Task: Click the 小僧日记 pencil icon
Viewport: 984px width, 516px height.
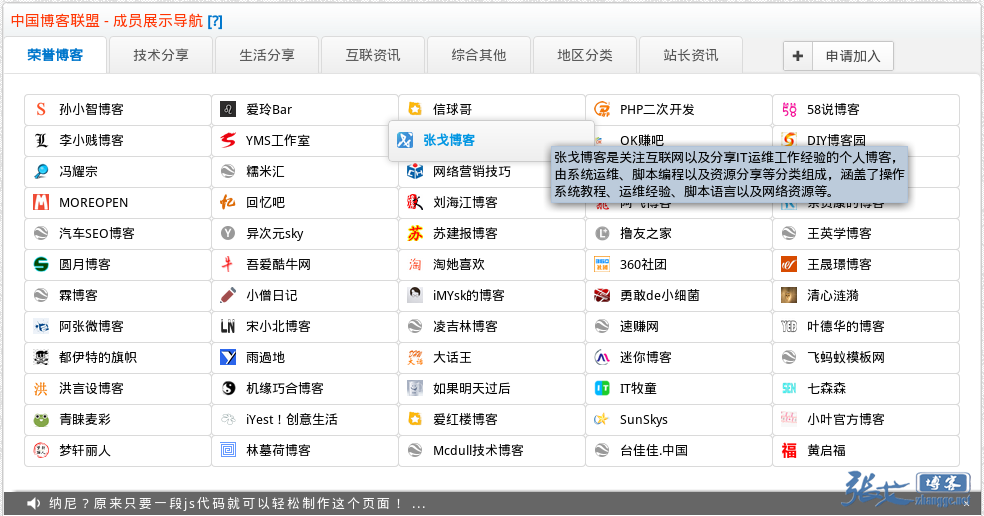Action: [228, 295]
